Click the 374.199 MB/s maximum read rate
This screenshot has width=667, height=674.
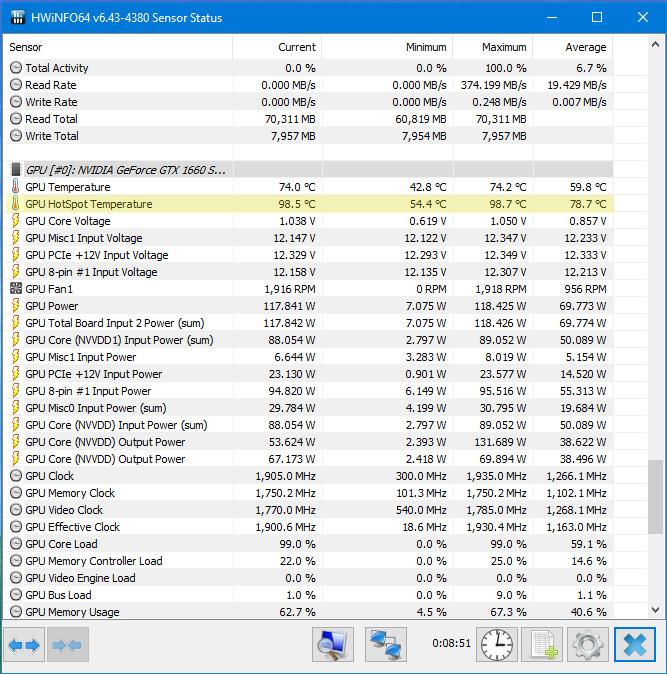point(493,85)
